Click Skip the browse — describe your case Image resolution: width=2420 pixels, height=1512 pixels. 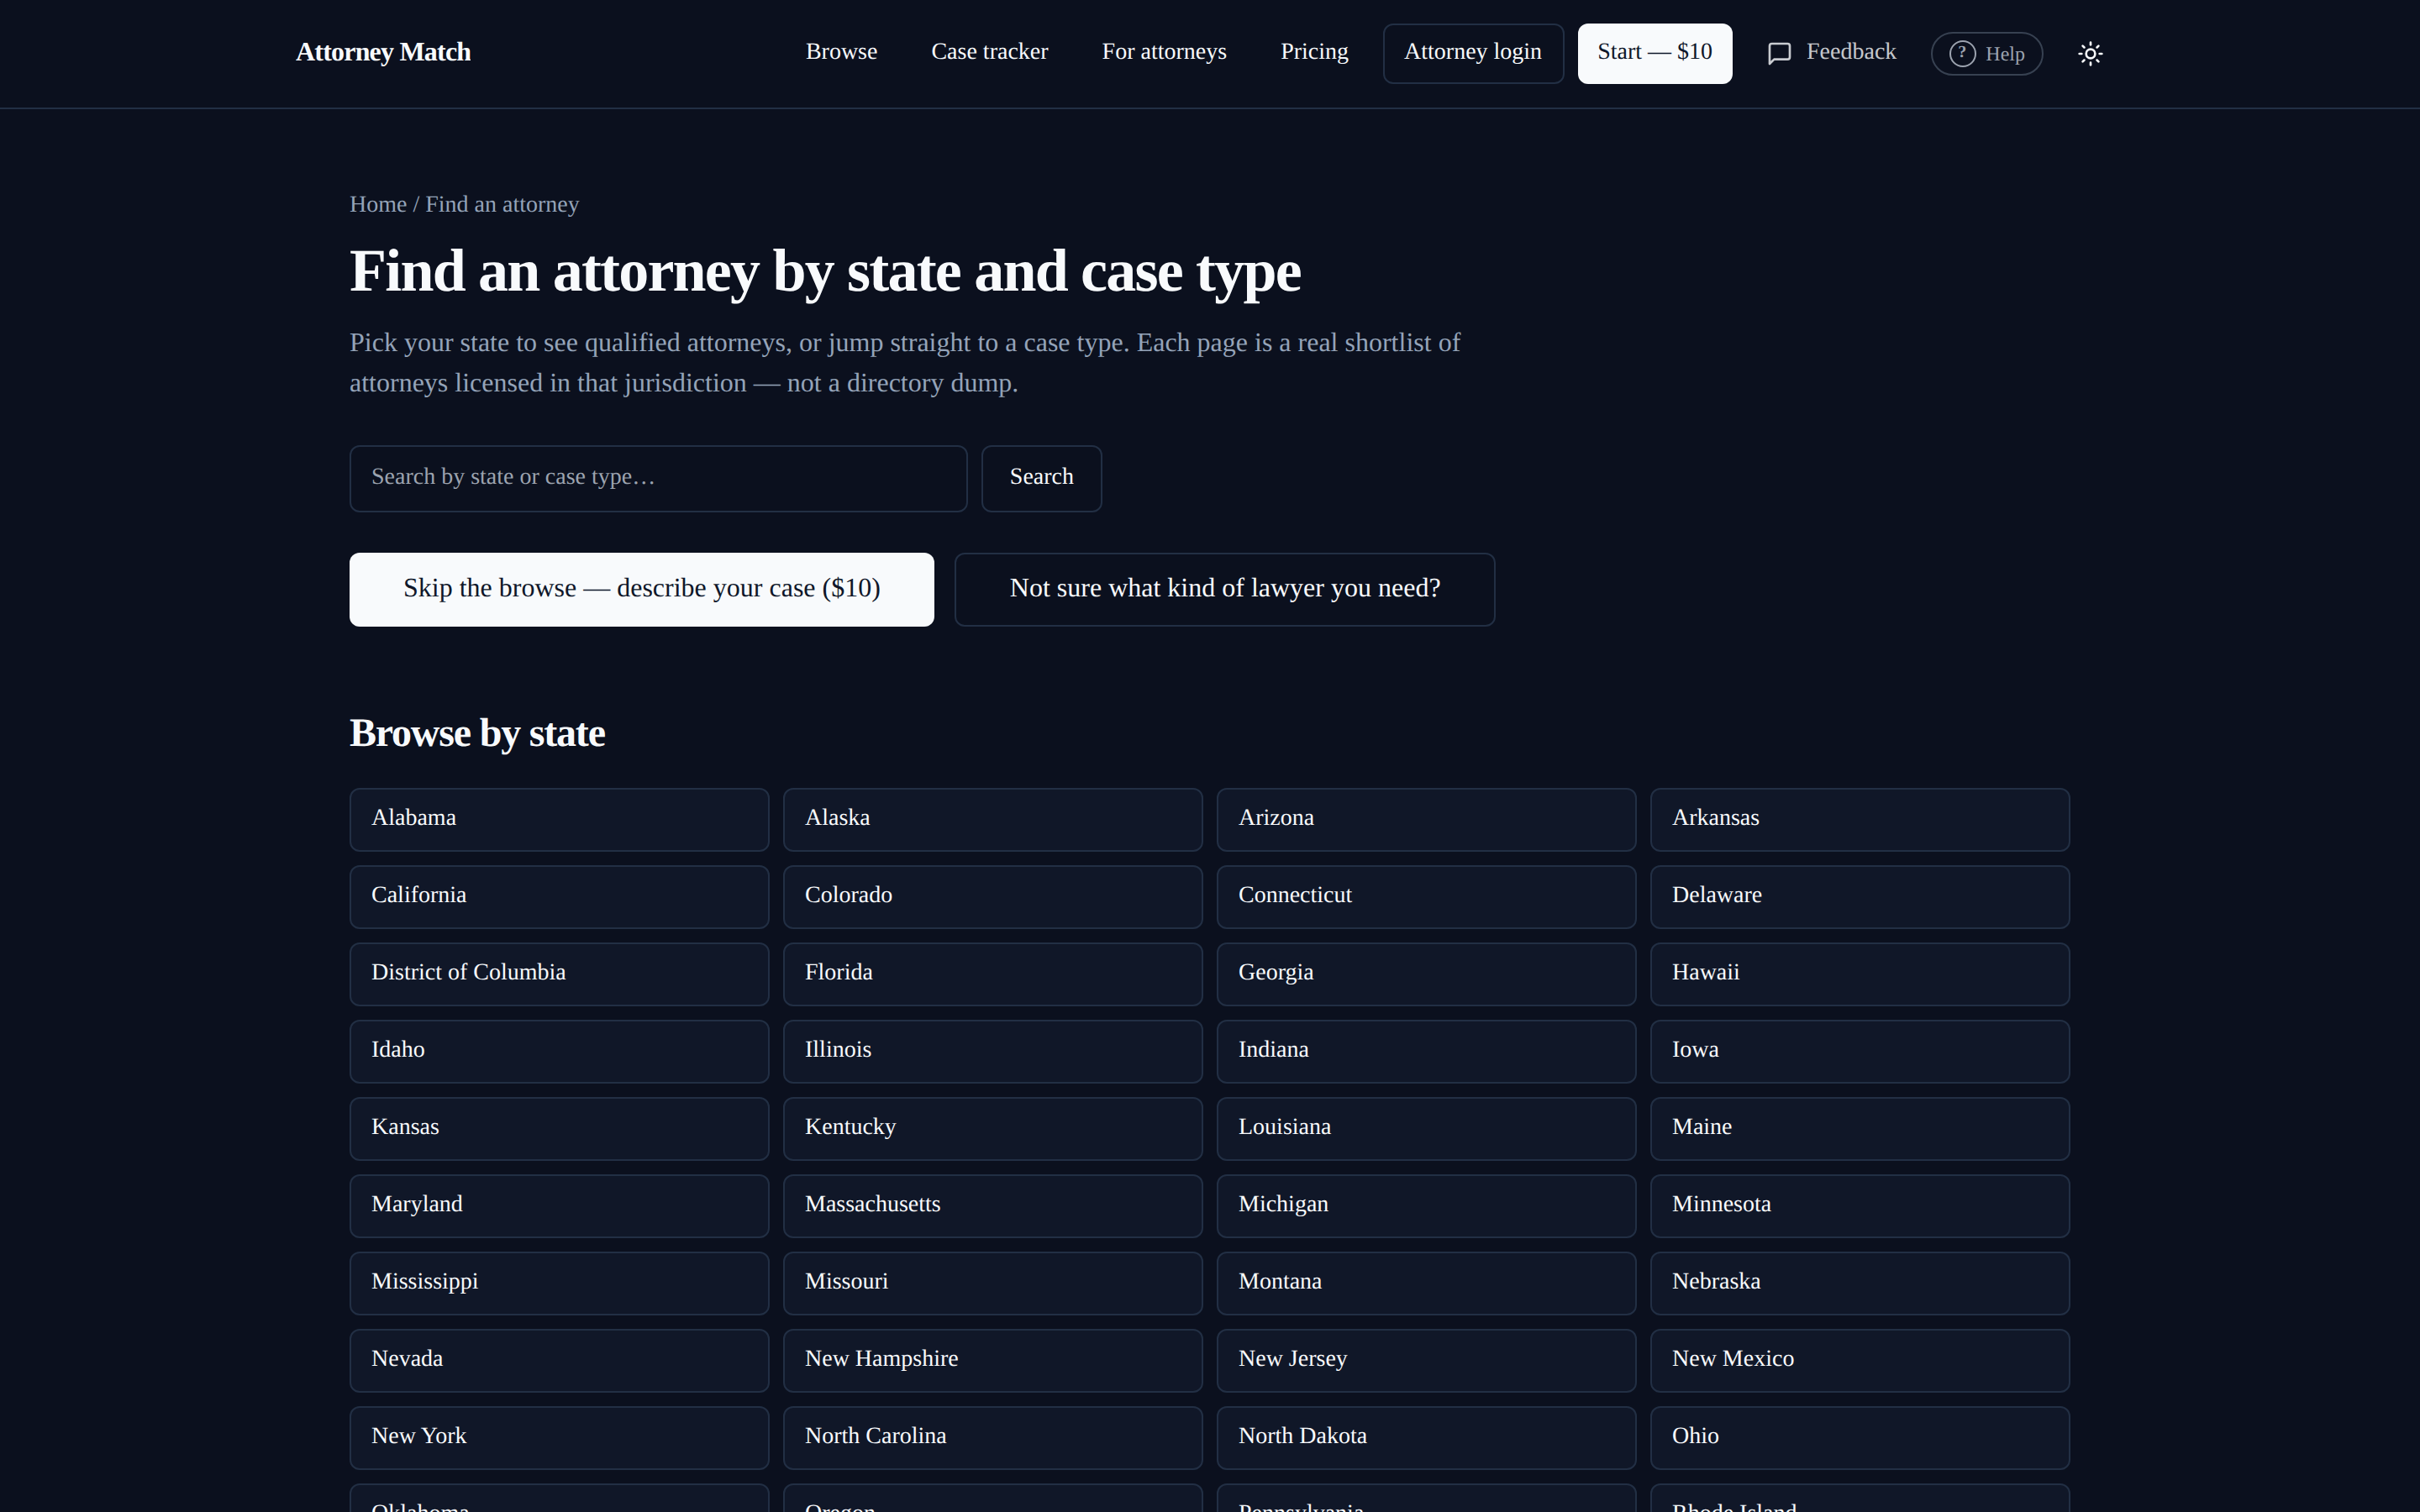click(x=641, y=589)
